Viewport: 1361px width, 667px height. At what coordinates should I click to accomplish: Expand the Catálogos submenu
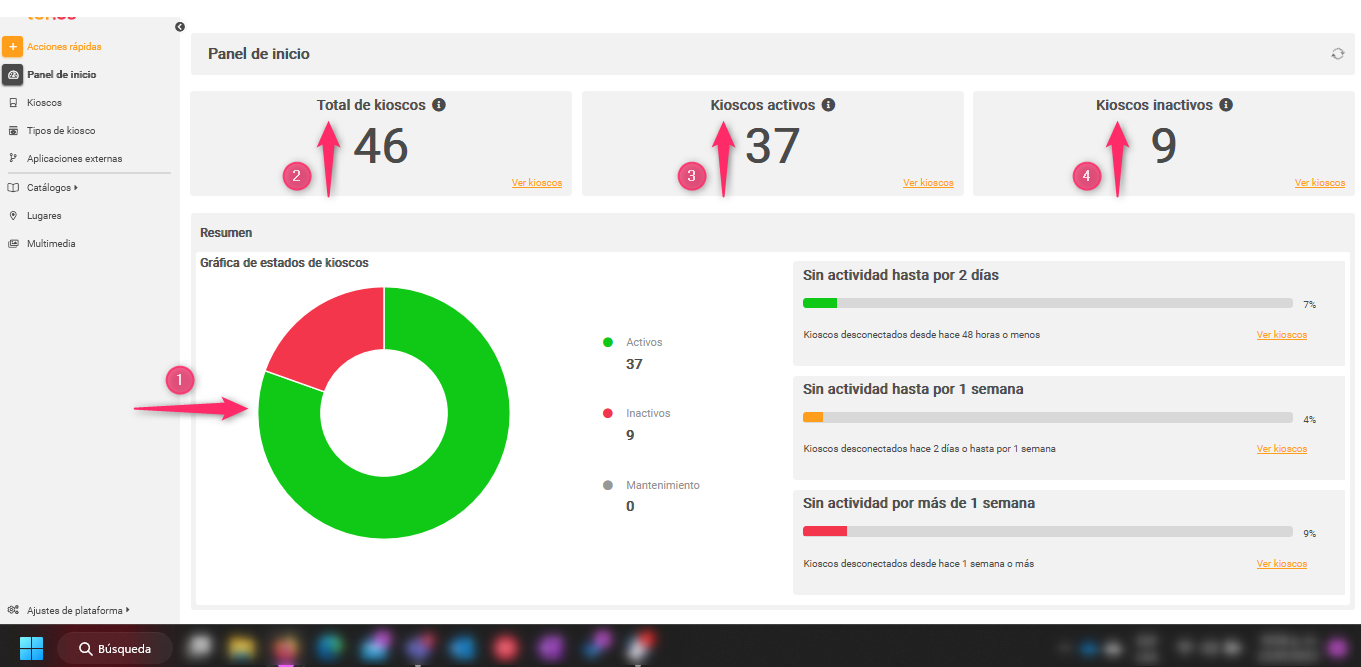point(51,187)
